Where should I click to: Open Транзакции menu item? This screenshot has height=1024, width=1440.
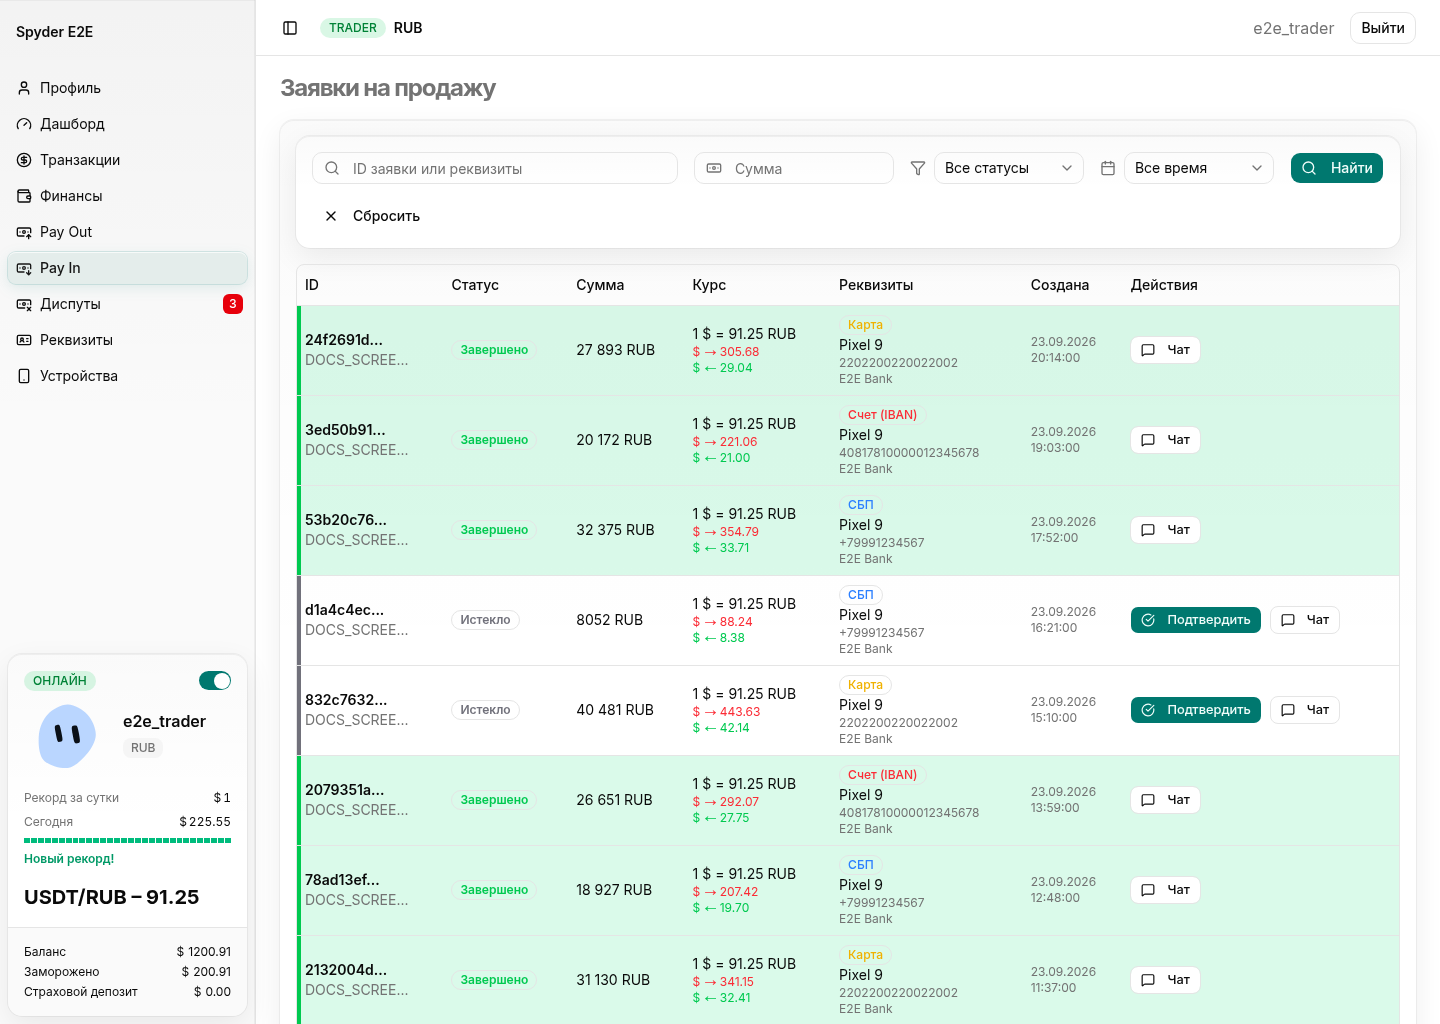[x=127, y=160]
